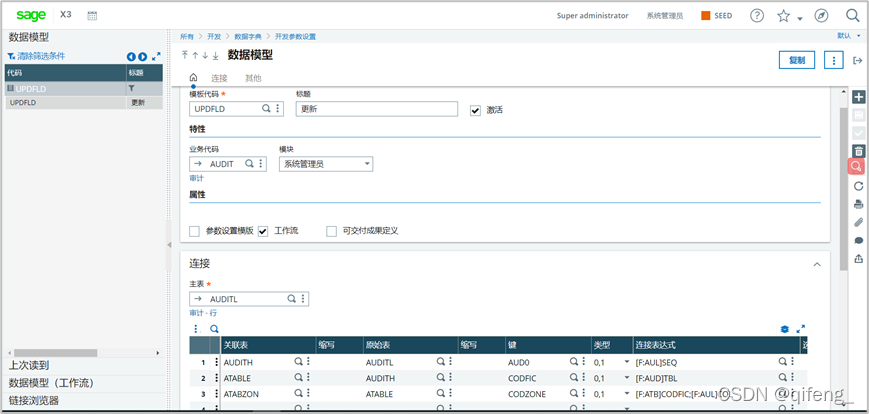
Task: Click the favorites star icon
Action: 783,16
